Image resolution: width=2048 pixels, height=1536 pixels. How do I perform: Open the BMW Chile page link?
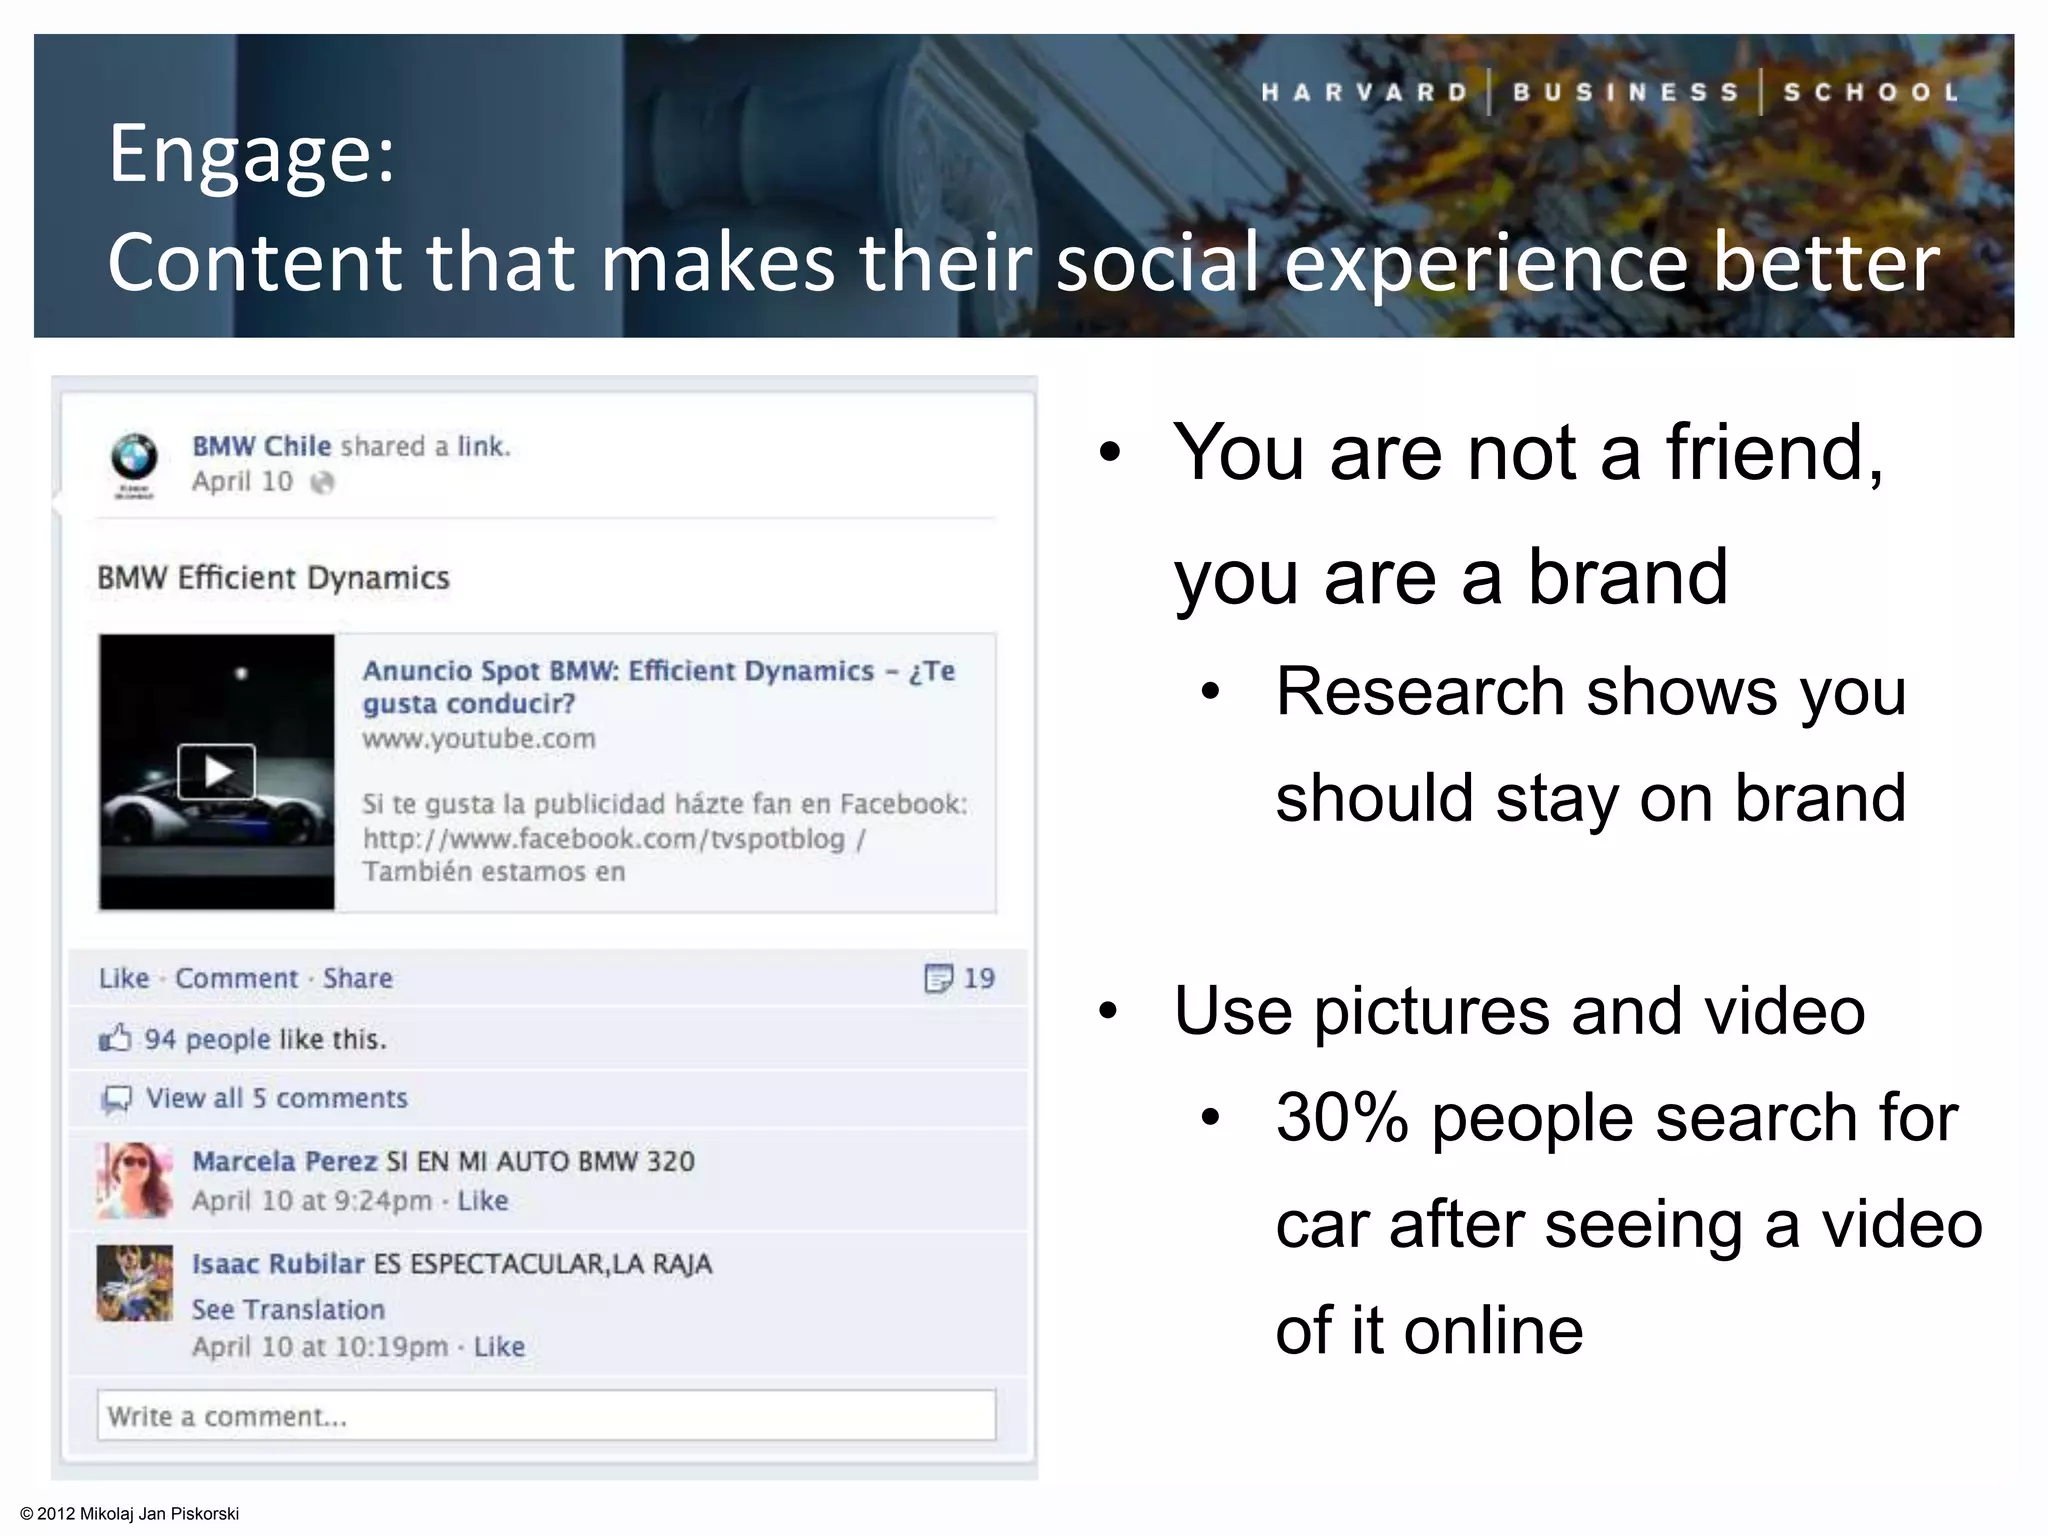click(261, 446)
